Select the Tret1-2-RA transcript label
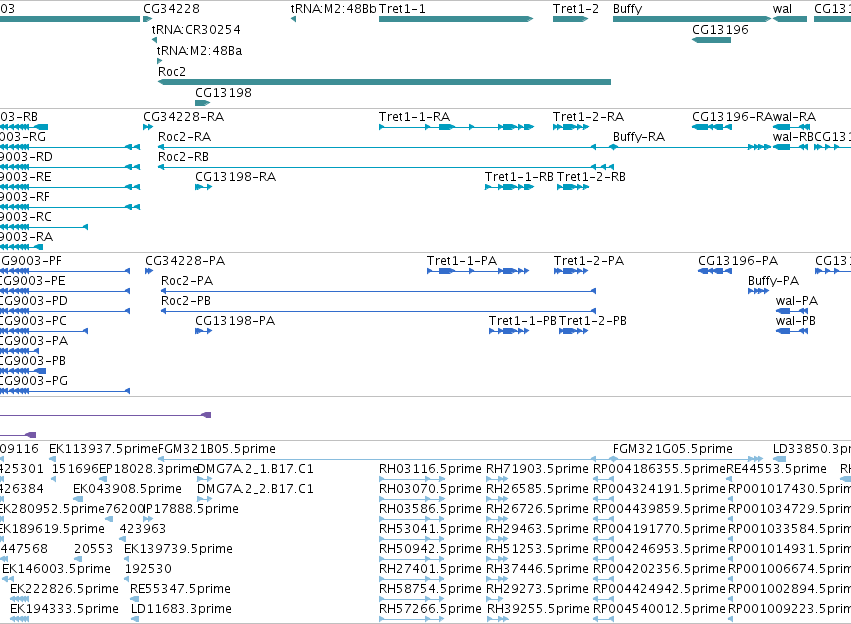Screen dimensions: 851x624 click(588, 117)
